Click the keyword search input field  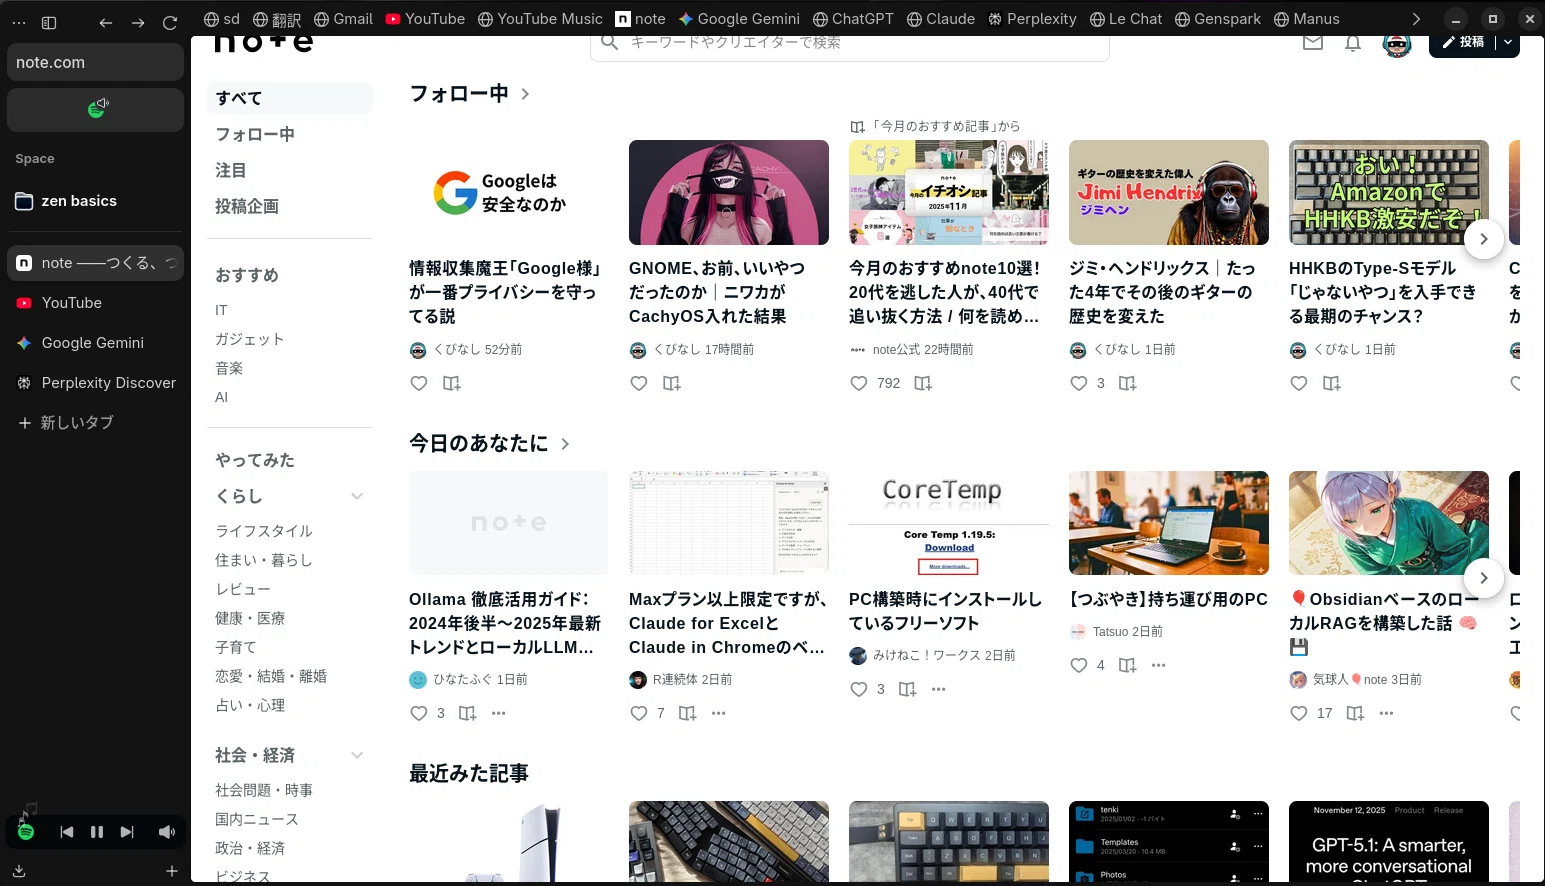[x=850, y=43]
